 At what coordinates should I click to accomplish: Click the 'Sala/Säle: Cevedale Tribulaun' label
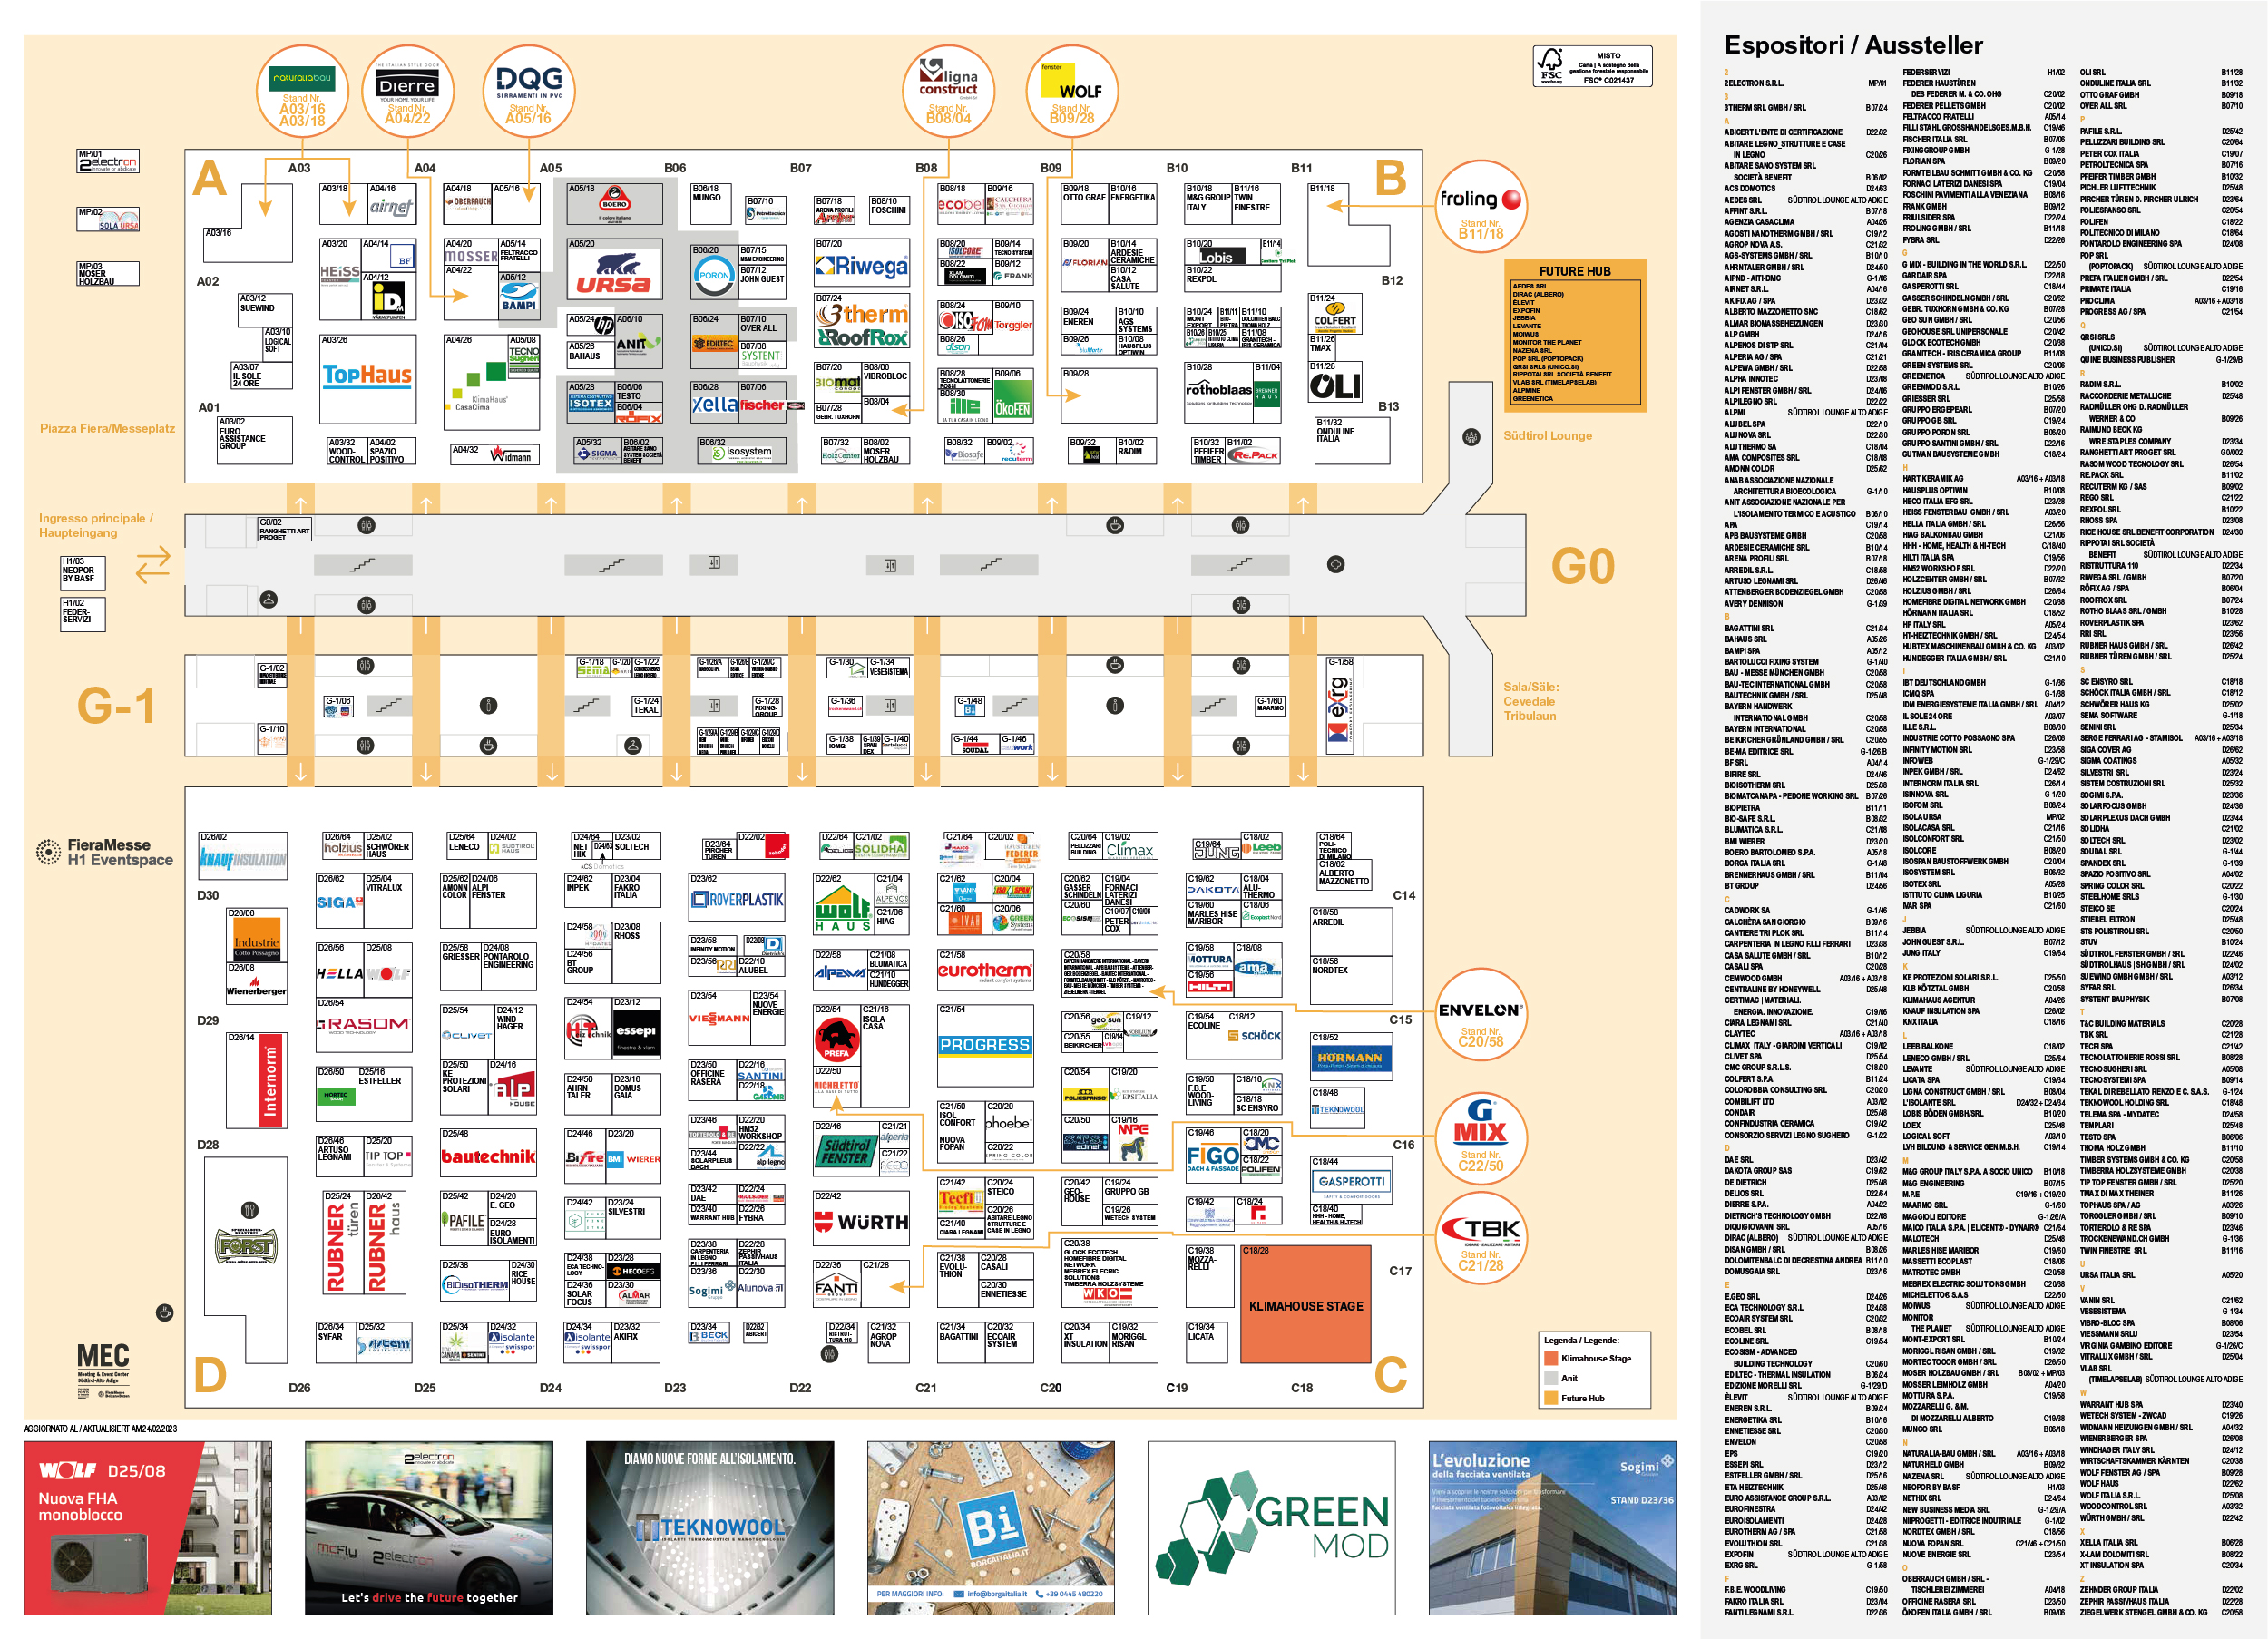tap(1530, 701)
